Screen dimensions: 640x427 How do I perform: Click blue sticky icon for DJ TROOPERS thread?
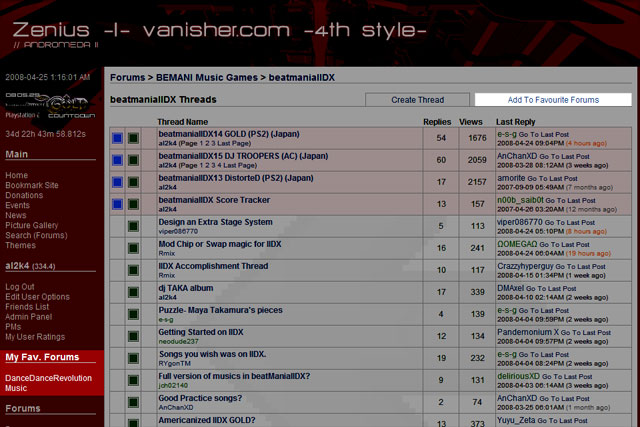117,160
